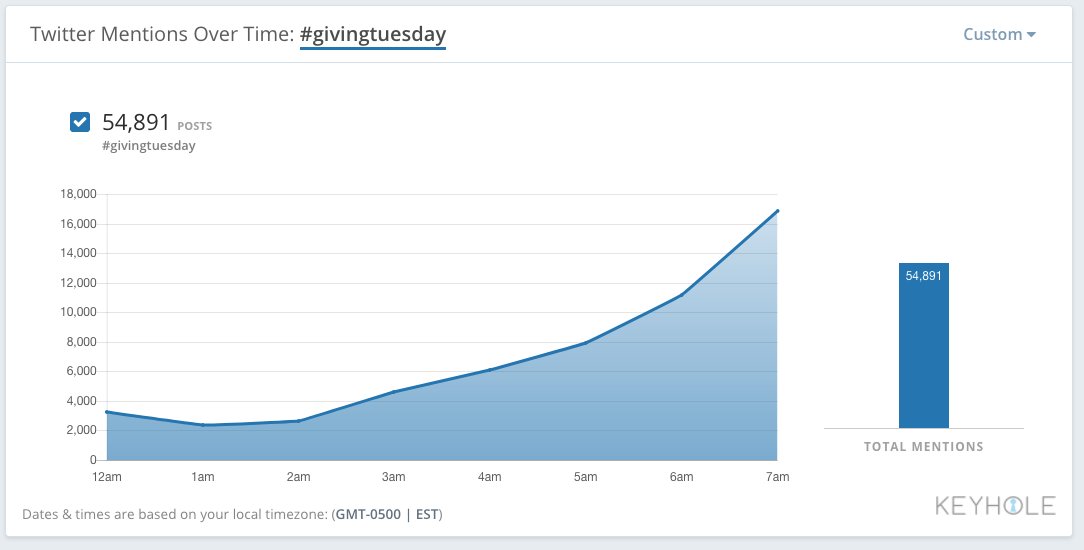This screenshot has height=550, width=1084.
Task: Uncheck the #givingtuesday series checkbox
Action: click(80, 122)
